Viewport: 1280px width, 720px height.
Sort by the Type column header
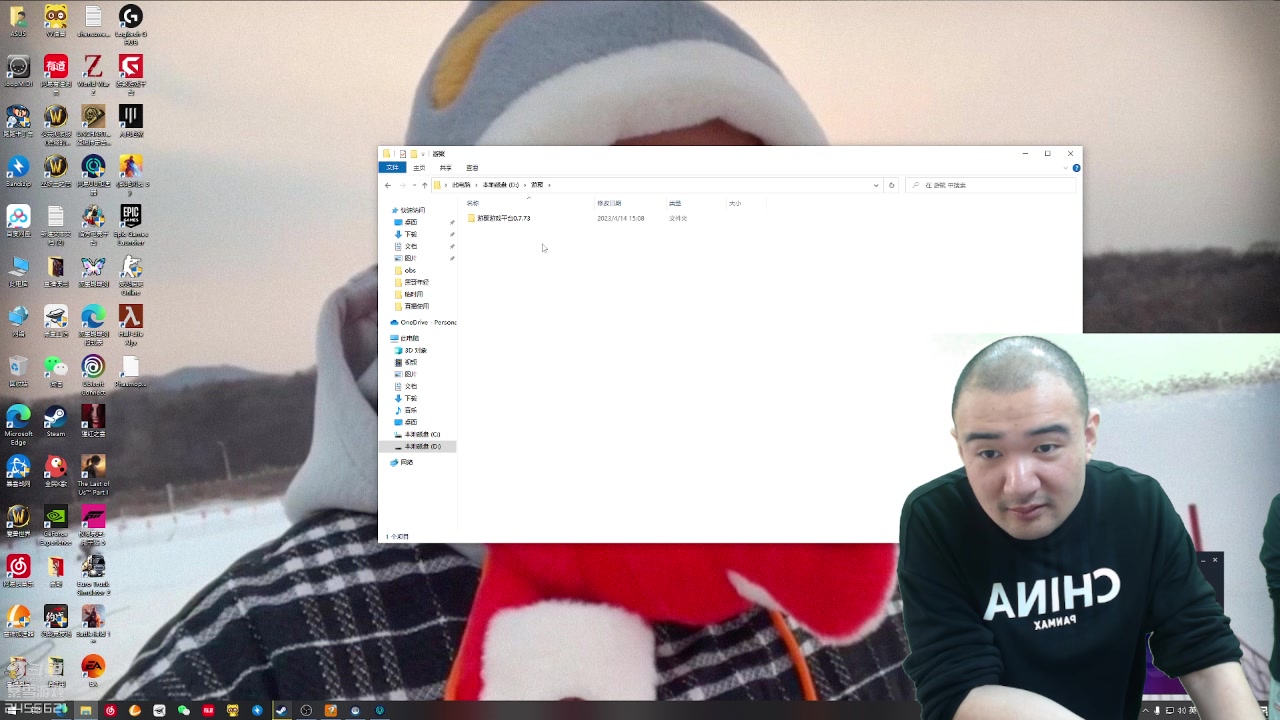[x=696, y=203]
